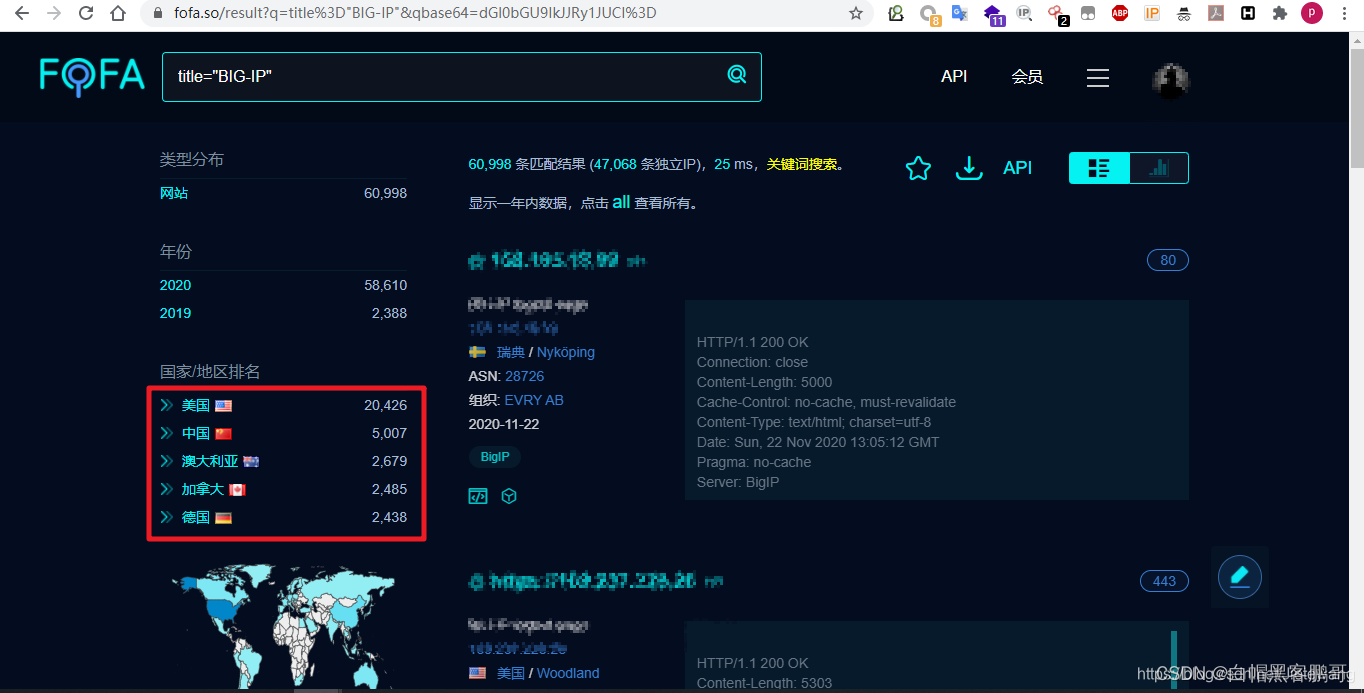
Task: Switch to chart statistics view
Action: pyautogui.click(x=1159, y=168)
